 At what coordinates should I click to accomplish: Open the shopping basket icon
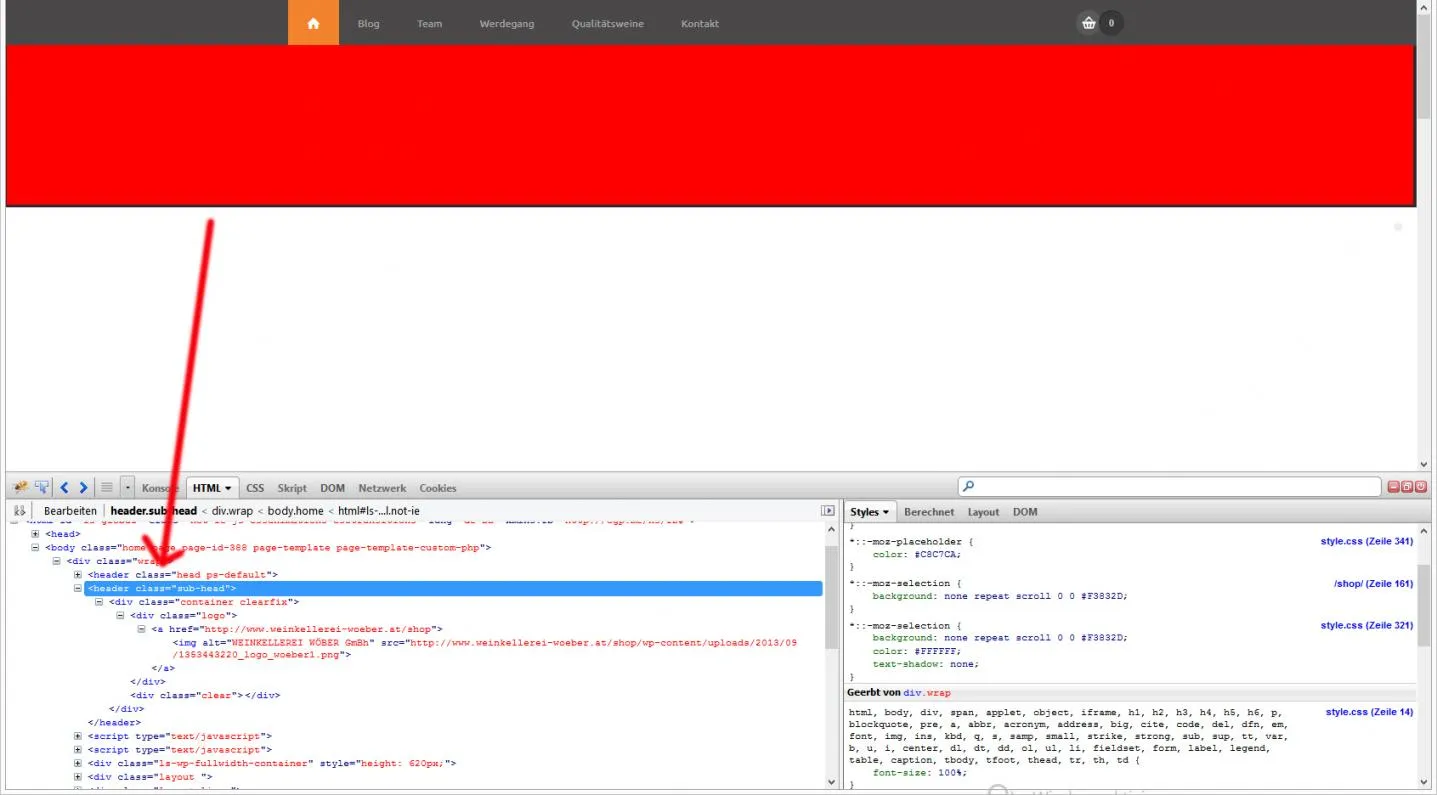(1089, 23)
